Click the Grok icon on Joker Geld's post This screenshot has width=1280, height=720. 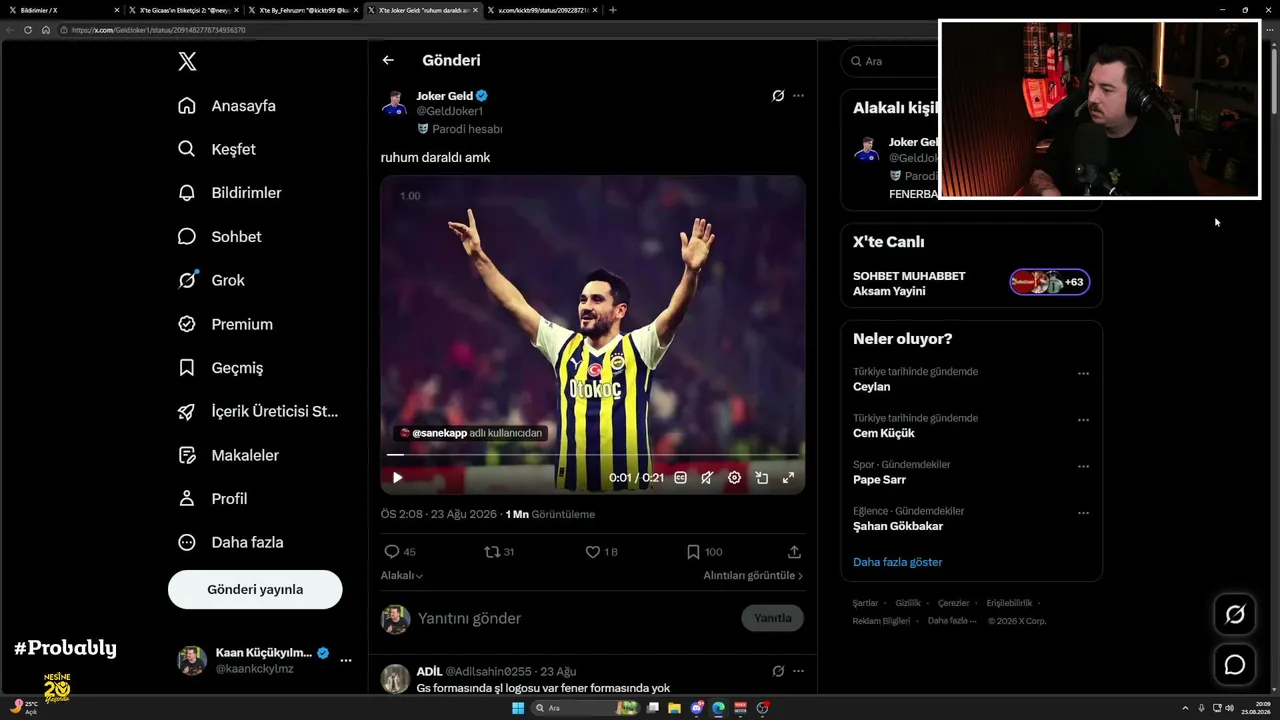(778, 96)
